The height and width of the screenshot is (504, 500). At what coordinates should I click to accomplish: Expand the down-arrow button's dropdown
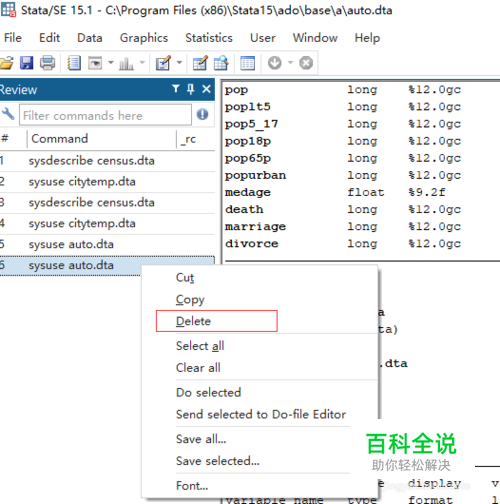point(290,62)
